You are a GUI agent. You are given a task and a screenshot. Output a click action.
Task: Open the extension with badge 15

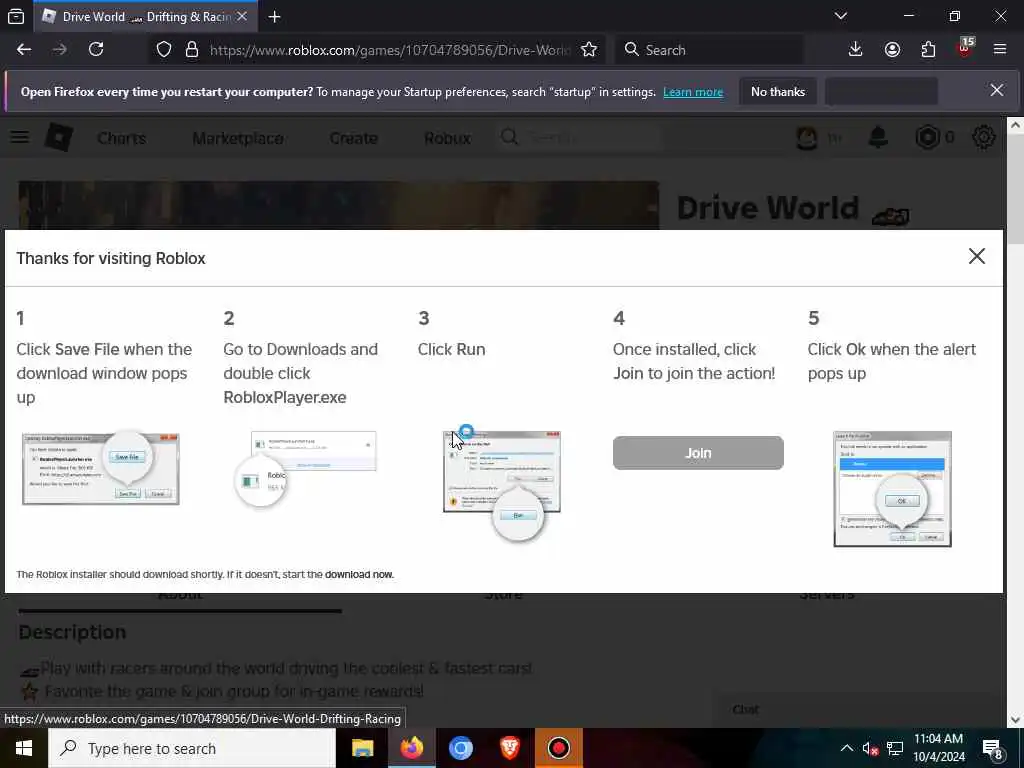pos(965,48)
